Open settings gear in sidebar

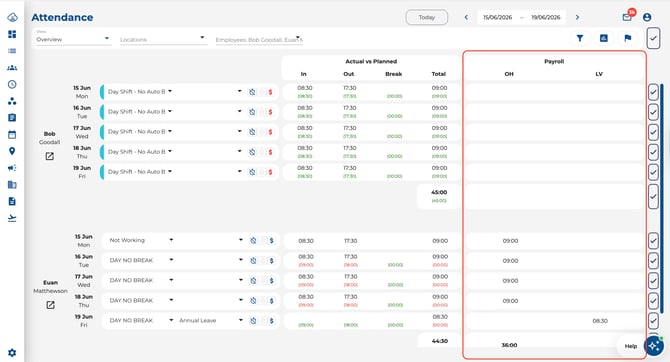point(12,353)
